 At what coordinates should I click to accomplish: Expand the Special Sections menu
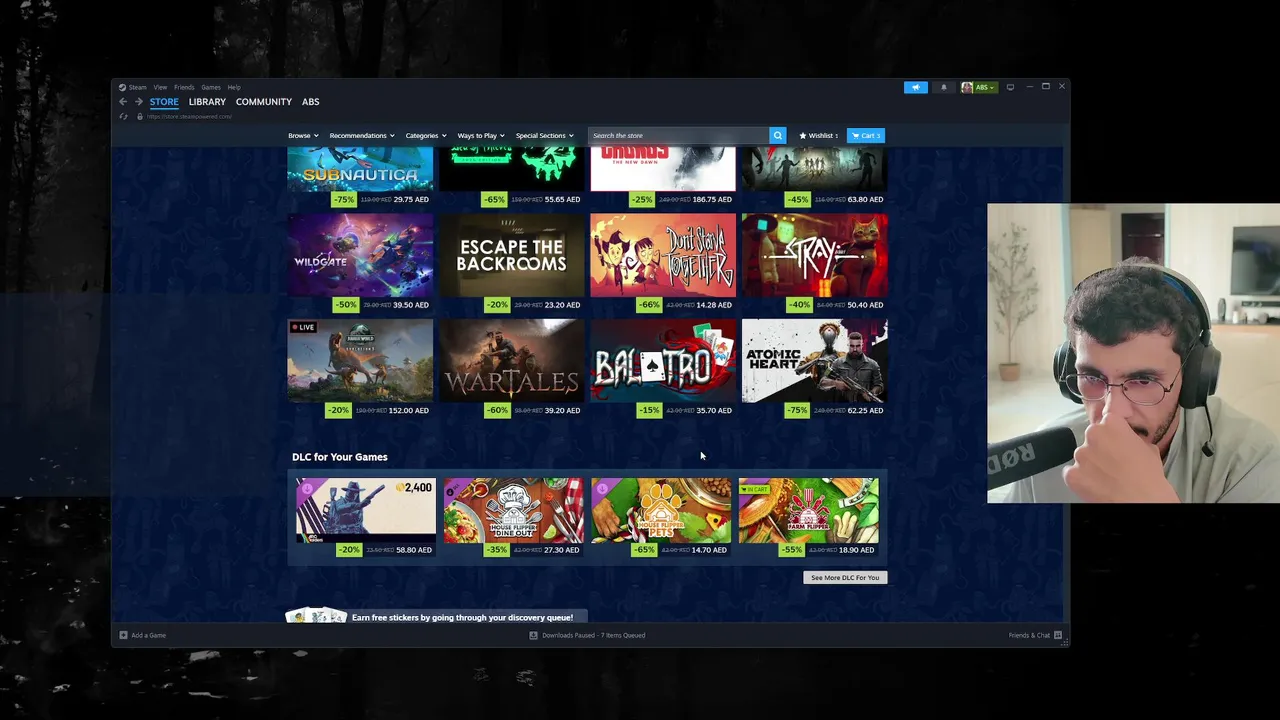pos(545,135)
